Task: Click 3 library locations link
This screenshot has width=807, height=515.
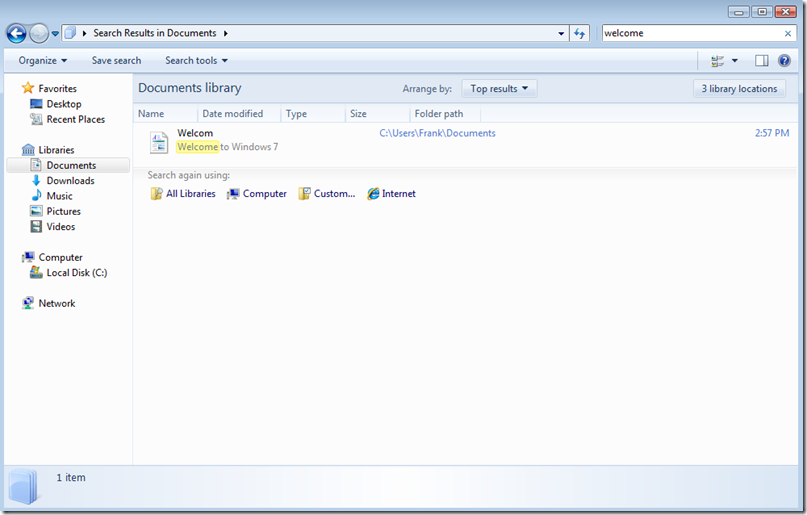Action: [739, 88]
